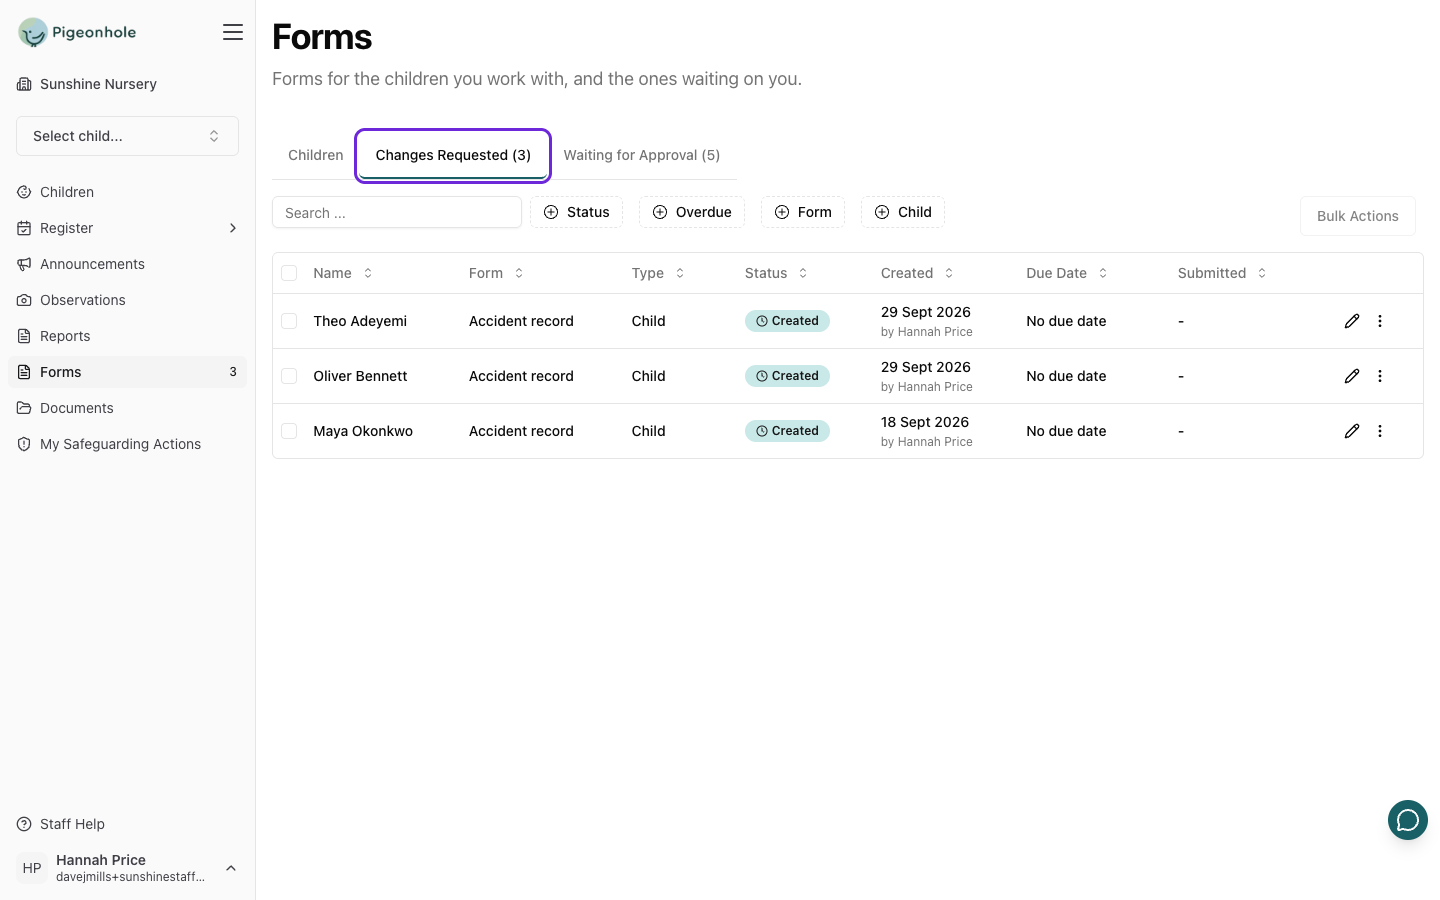This screenshot has height=900, width=1440.
Task: Open more options for Maya Okonkwo row
Action: [x=1380, y=431]
